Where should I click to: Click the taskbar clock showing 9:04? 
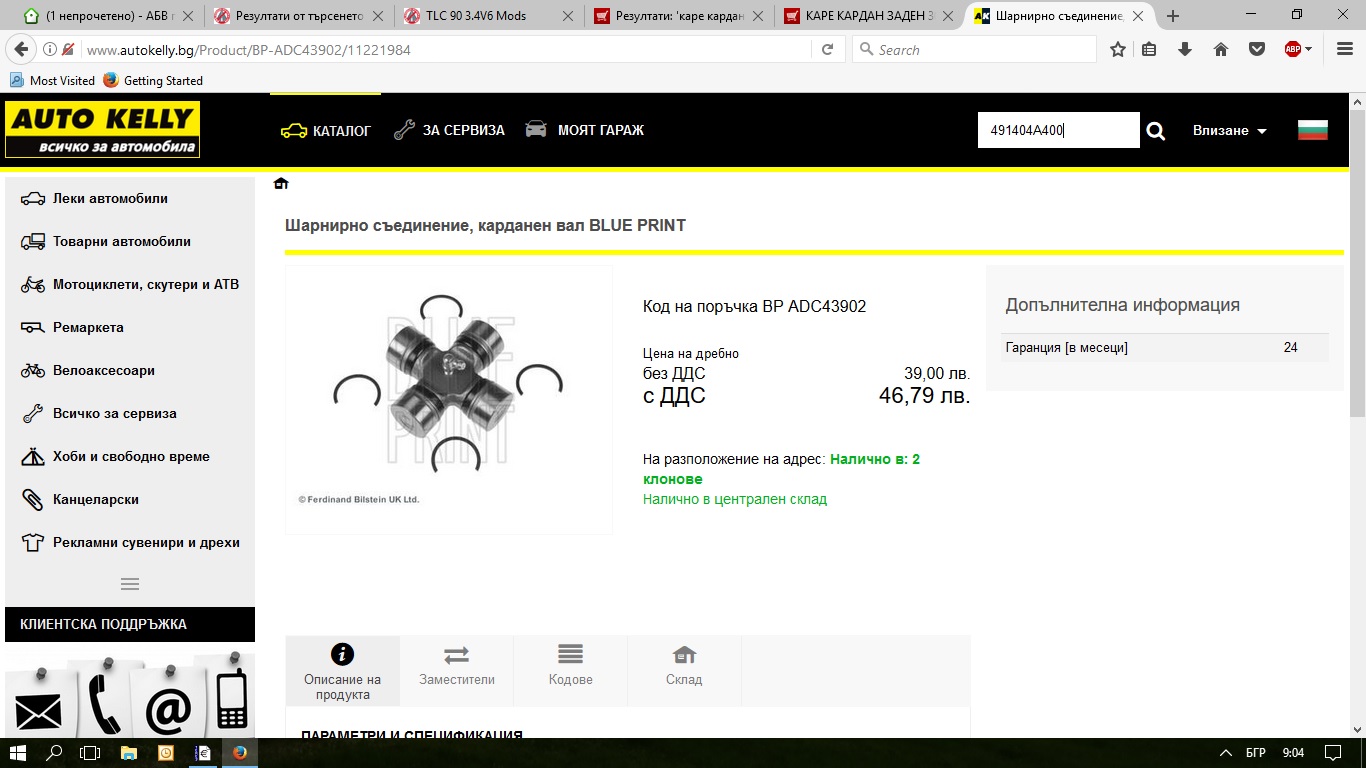click(x=1293, y=752)
